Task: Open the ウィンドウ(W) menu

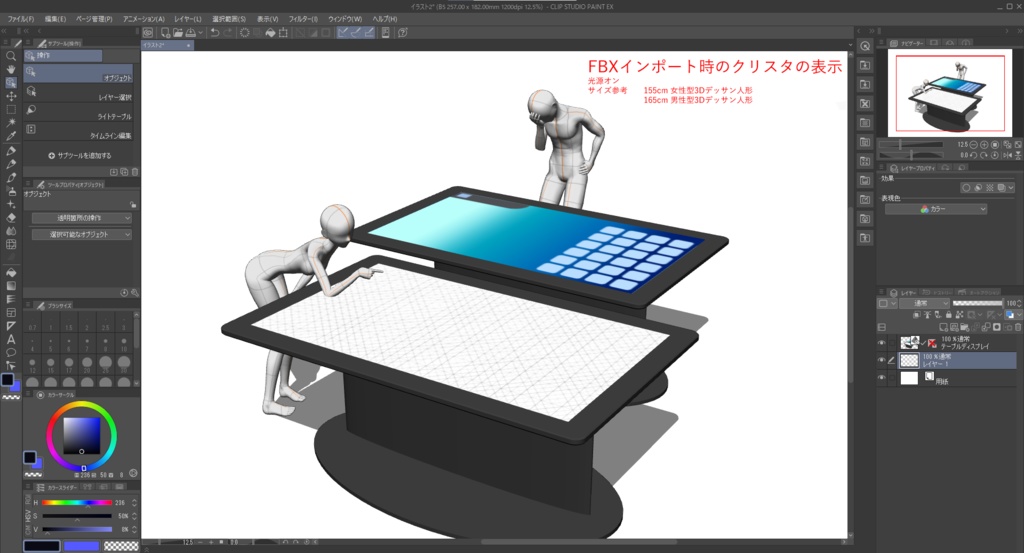Action: point(345,19)
